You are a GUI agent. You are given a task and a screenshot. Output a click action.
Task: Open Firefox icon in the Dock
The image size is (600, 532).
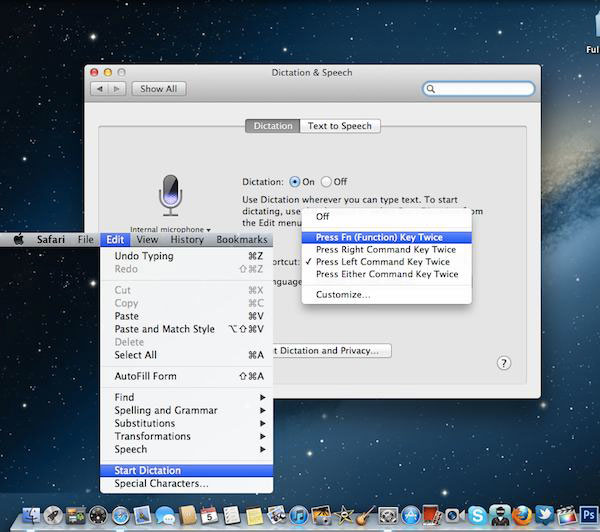(522, 515)
